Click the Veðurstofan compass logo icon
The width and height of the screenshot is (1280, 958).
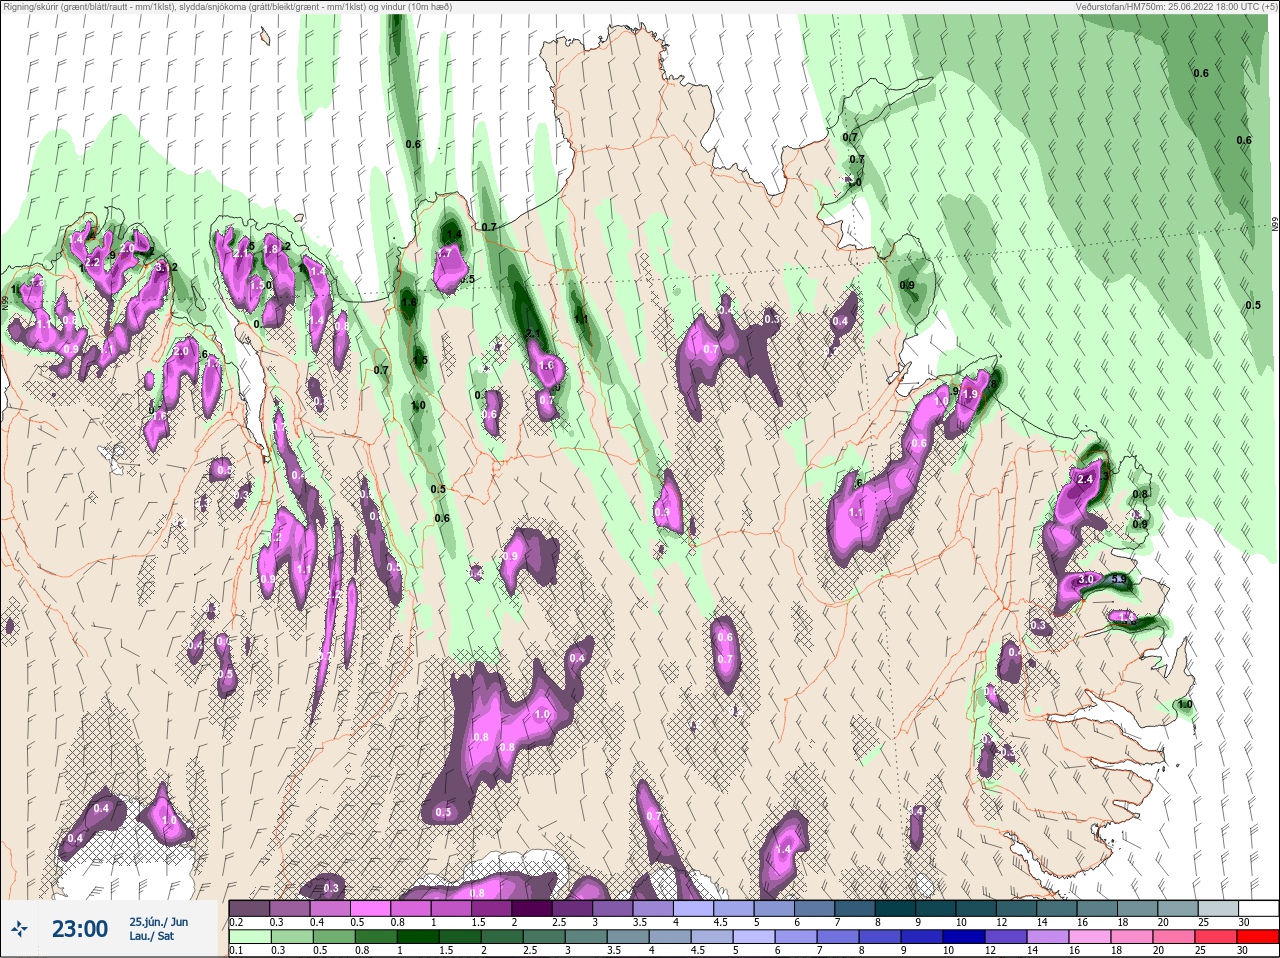[x=19, y=929]
